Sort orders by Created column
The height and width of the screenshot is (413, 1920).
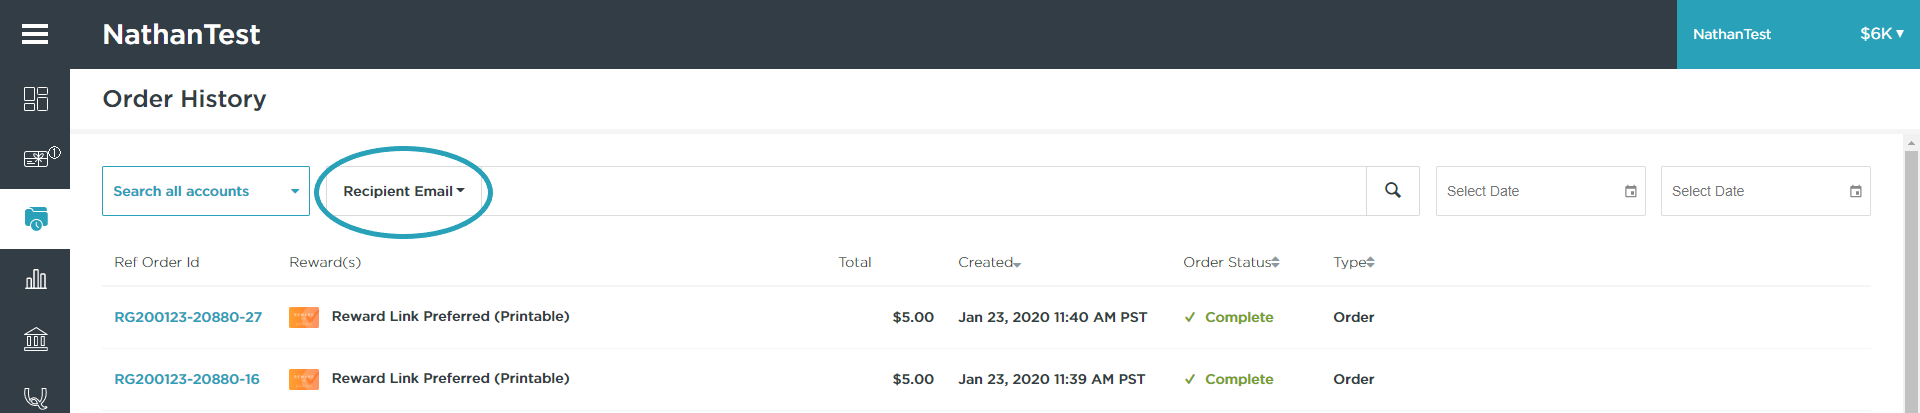(x=989, y=263)
